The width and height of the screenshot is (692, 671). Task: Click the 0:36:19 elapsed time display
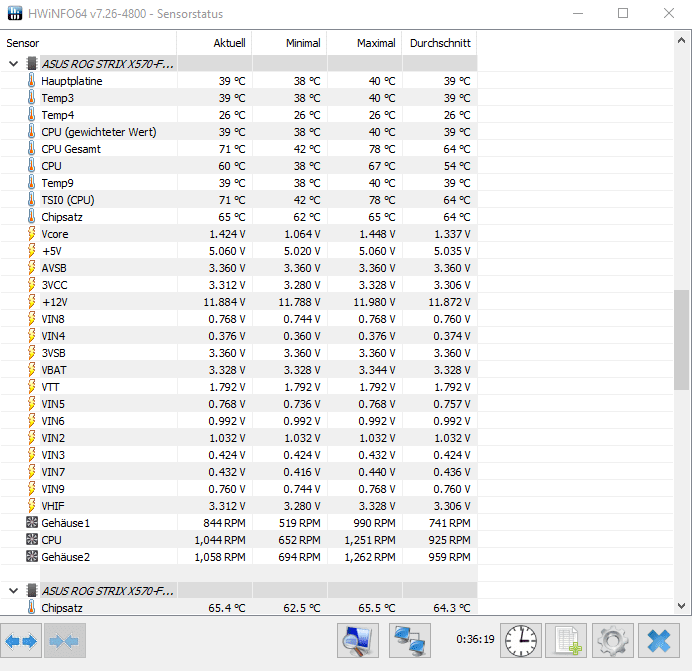pos(475,639)
